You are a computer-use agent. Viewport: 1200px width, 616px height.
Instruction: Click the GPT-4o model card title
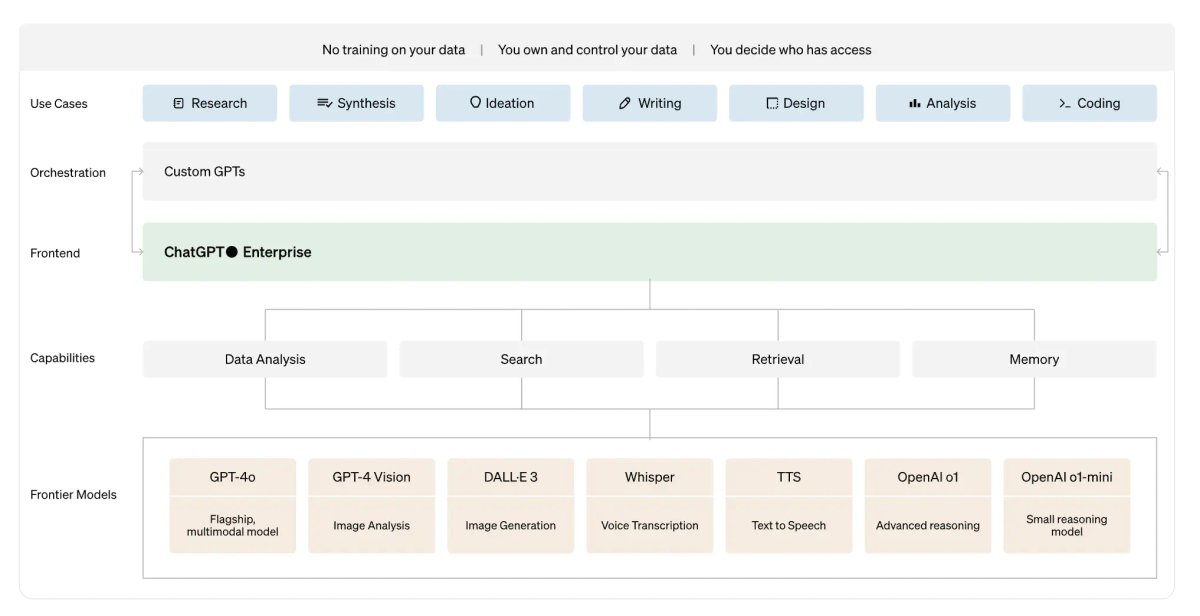pyautogui.click(x=233, y=477)
